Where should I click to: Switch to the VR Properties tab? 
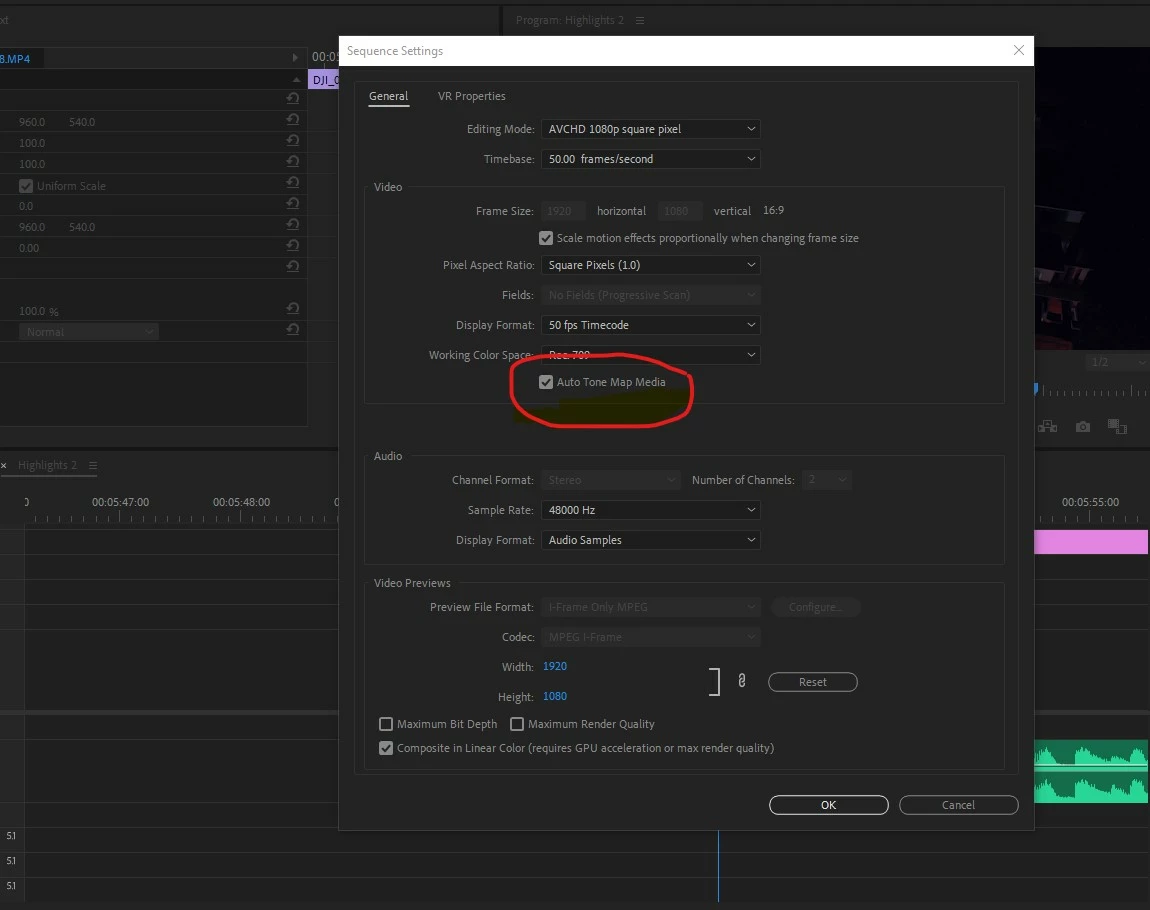[471, 96]
